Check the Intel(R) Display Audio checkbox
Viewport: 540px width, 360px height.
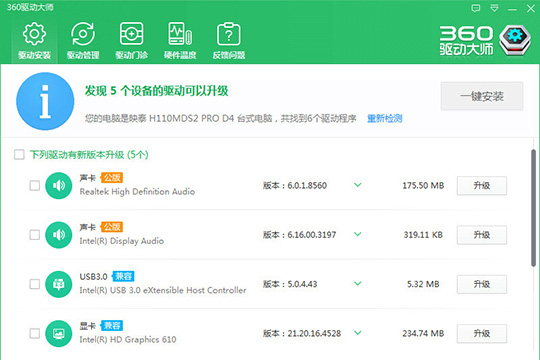[34, 235]
